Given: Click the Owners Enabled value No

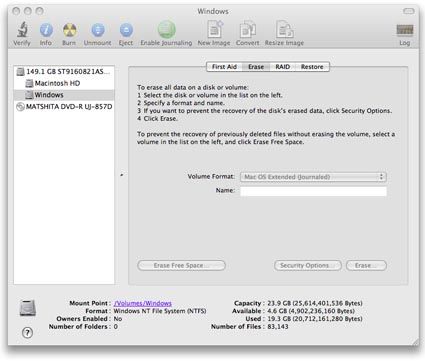Looking at the screenshot, I should point(118,319).
